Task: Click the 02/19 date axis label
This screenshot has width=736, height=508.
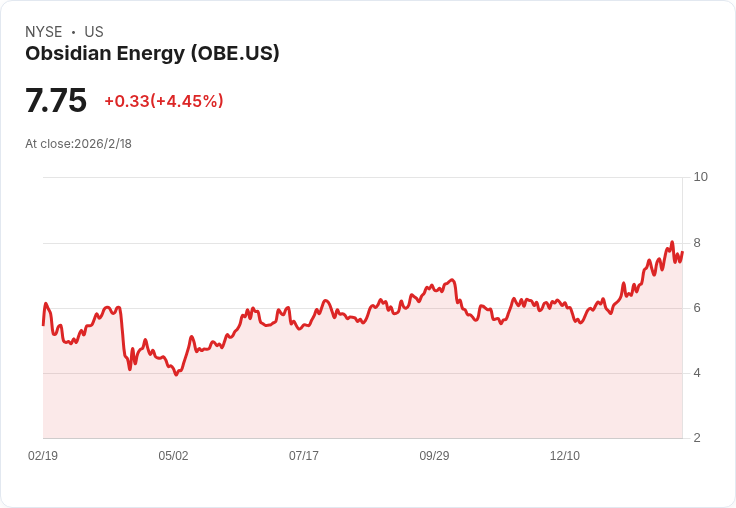Action: coord(43,455)
